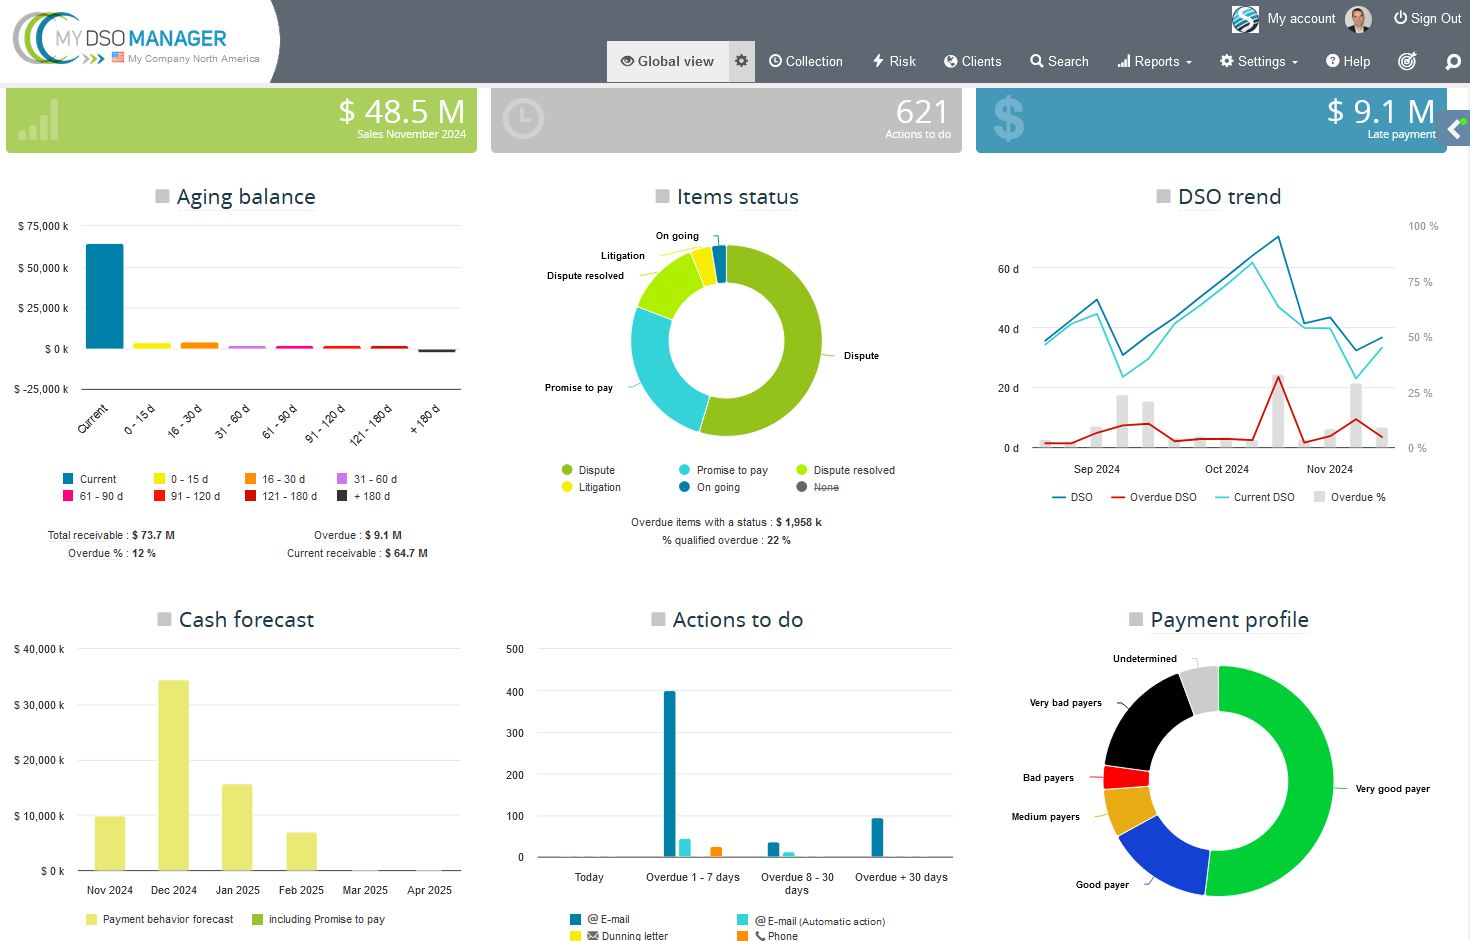Switch to the Collection menu
1470x941 pixels.
tap(806, 61)
